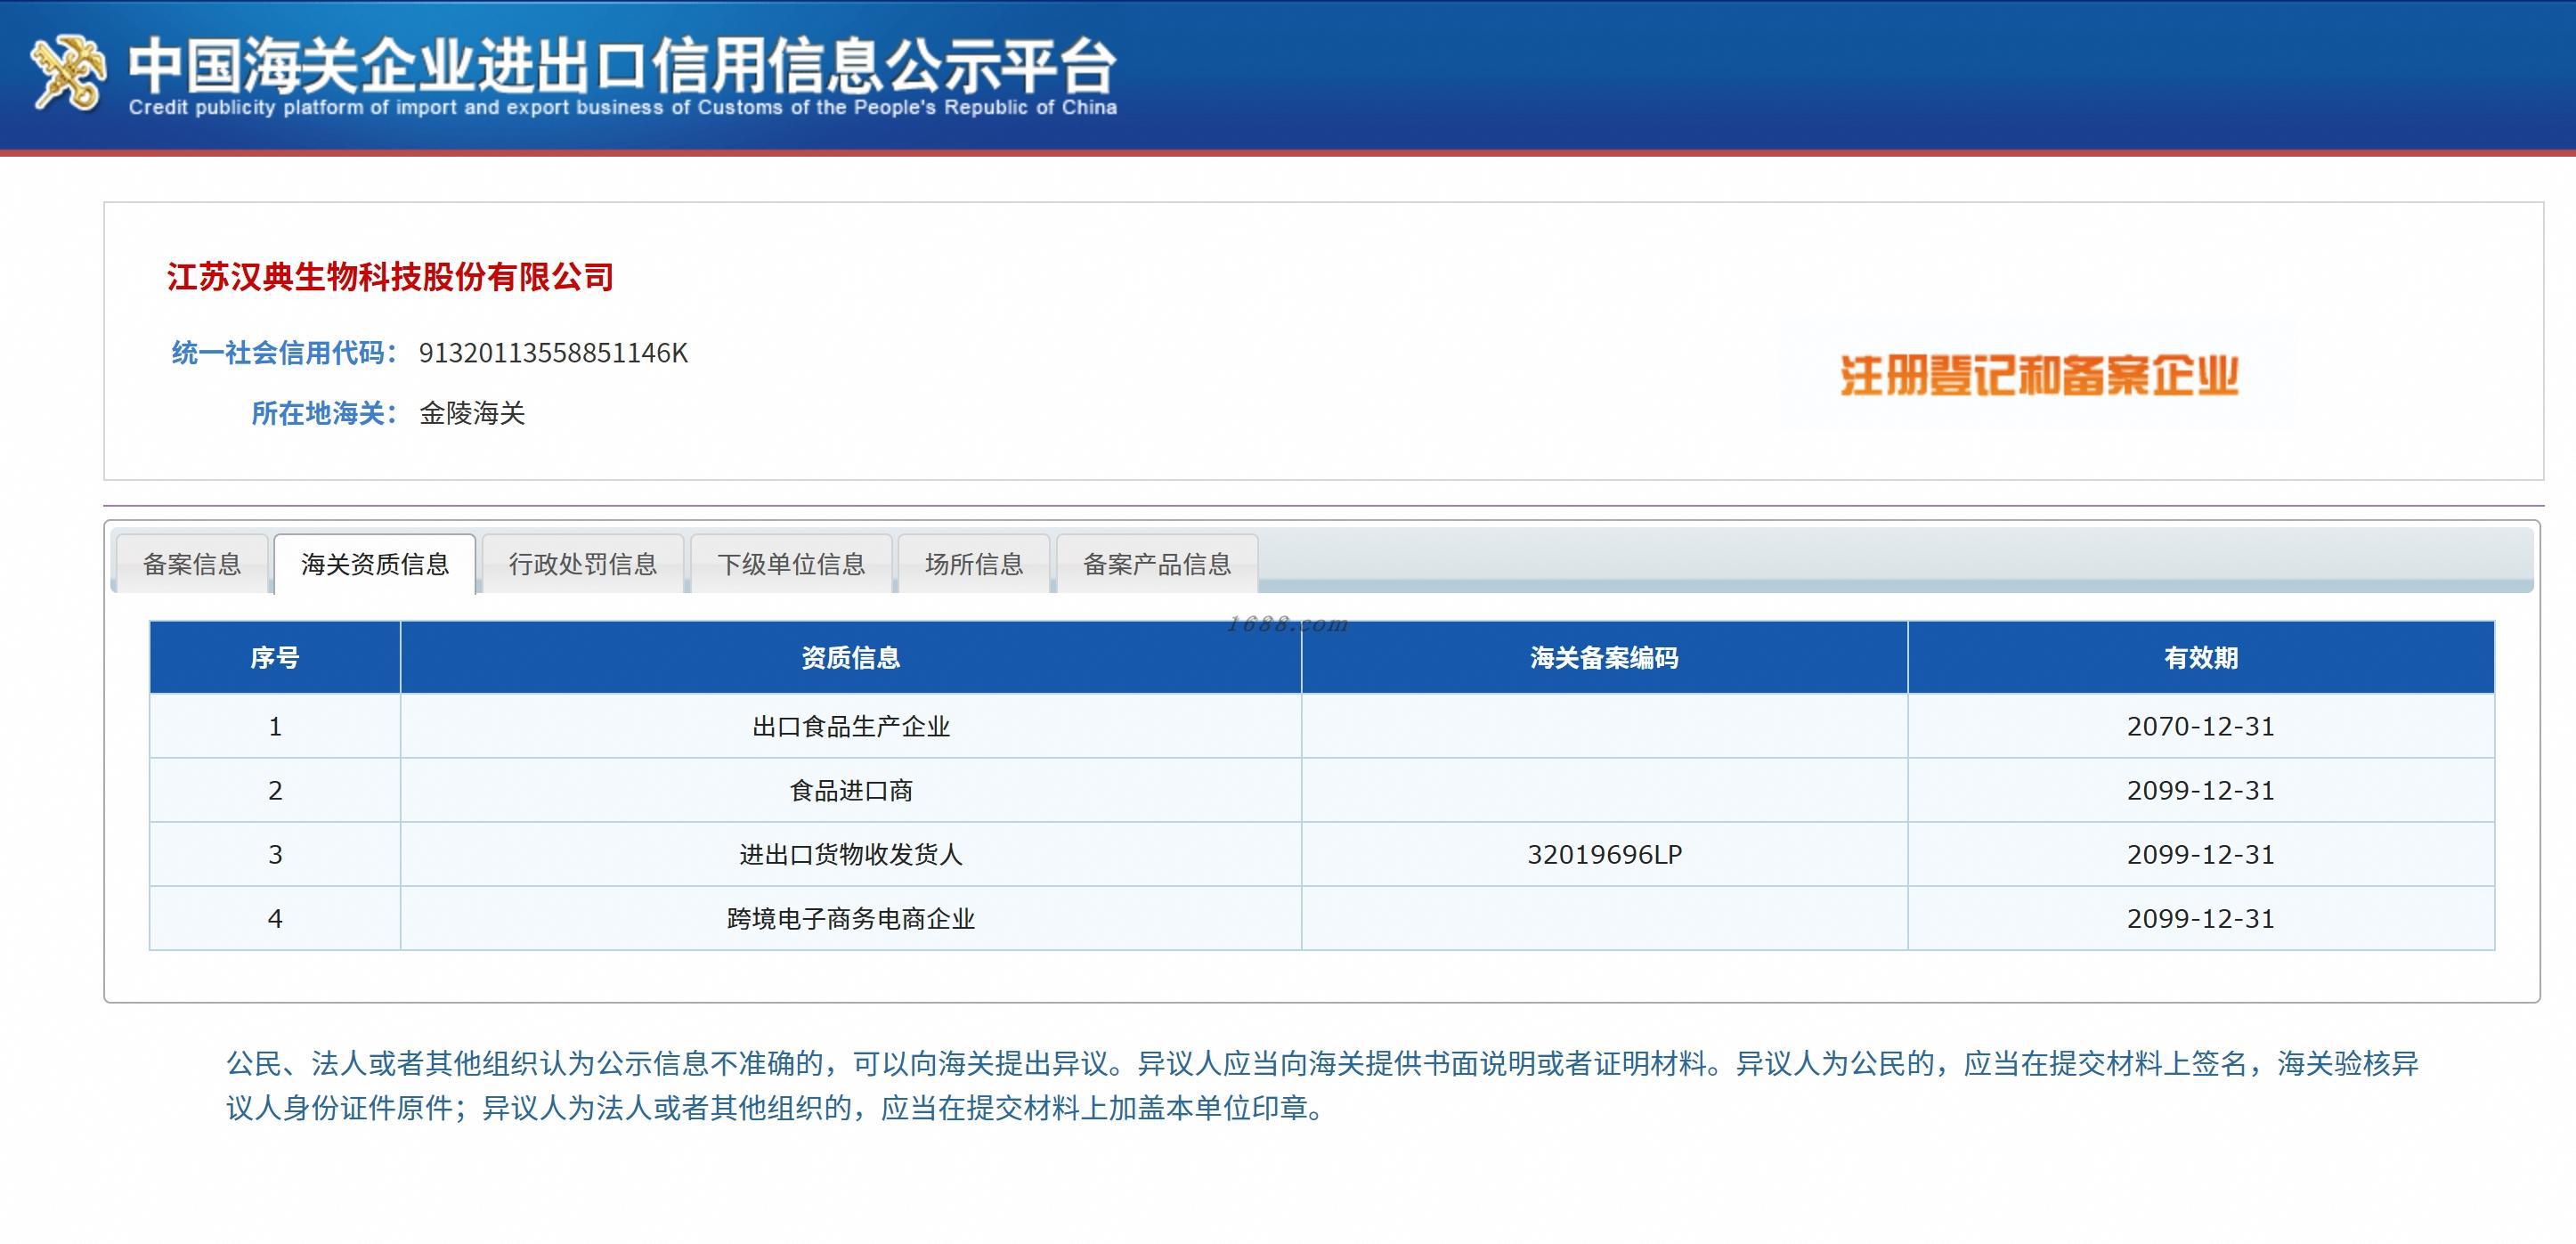The image size is (2576, 1244).
Task: Click sequence number 1 in the table
Action: click(x=275, y=726)
